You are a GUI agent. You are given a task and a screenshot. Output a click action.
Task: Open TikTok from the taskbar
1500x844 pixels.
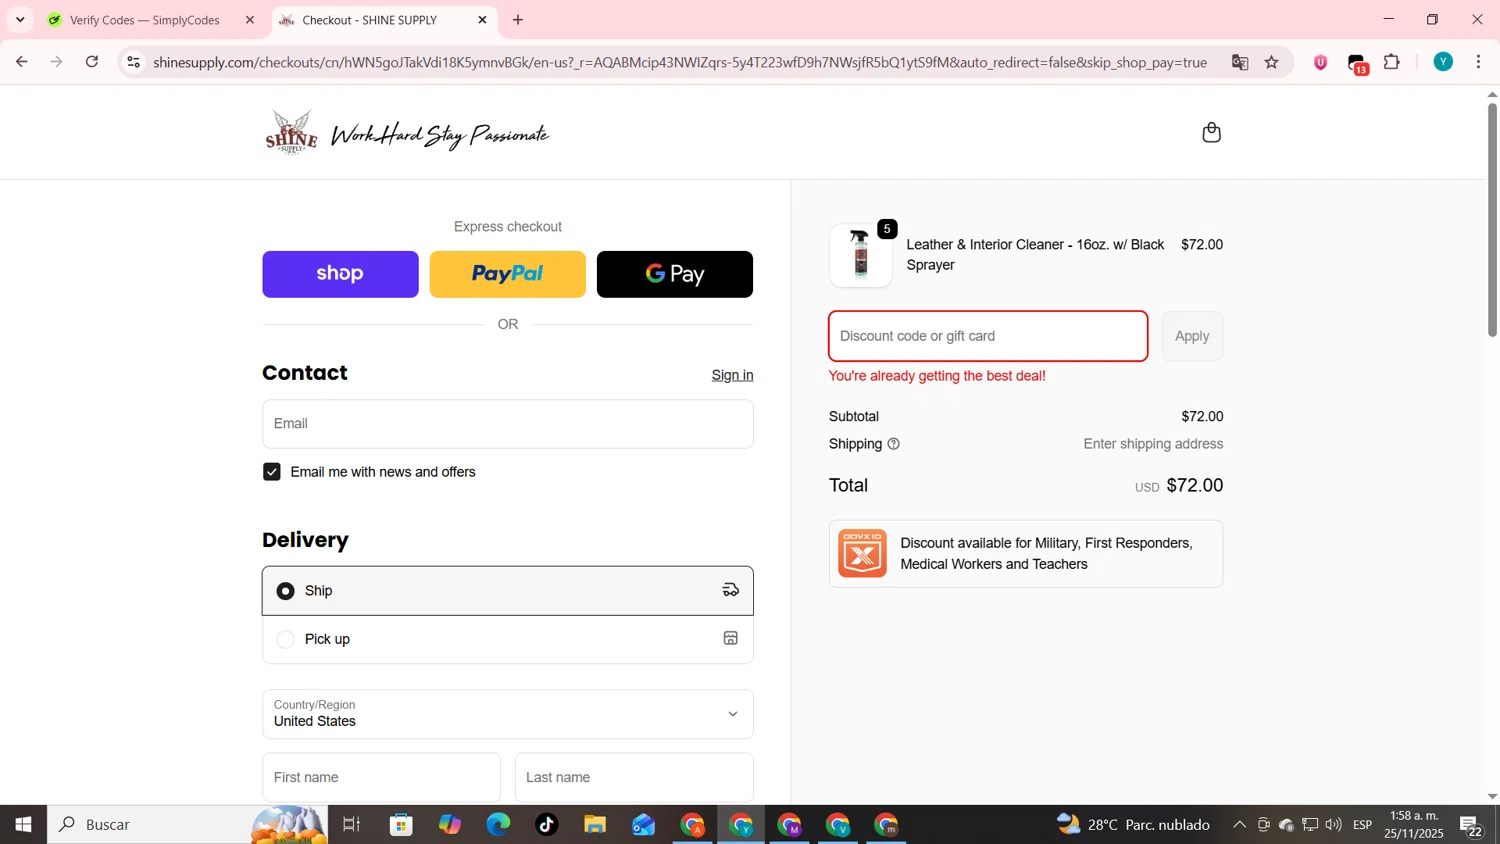click(546, 825)
